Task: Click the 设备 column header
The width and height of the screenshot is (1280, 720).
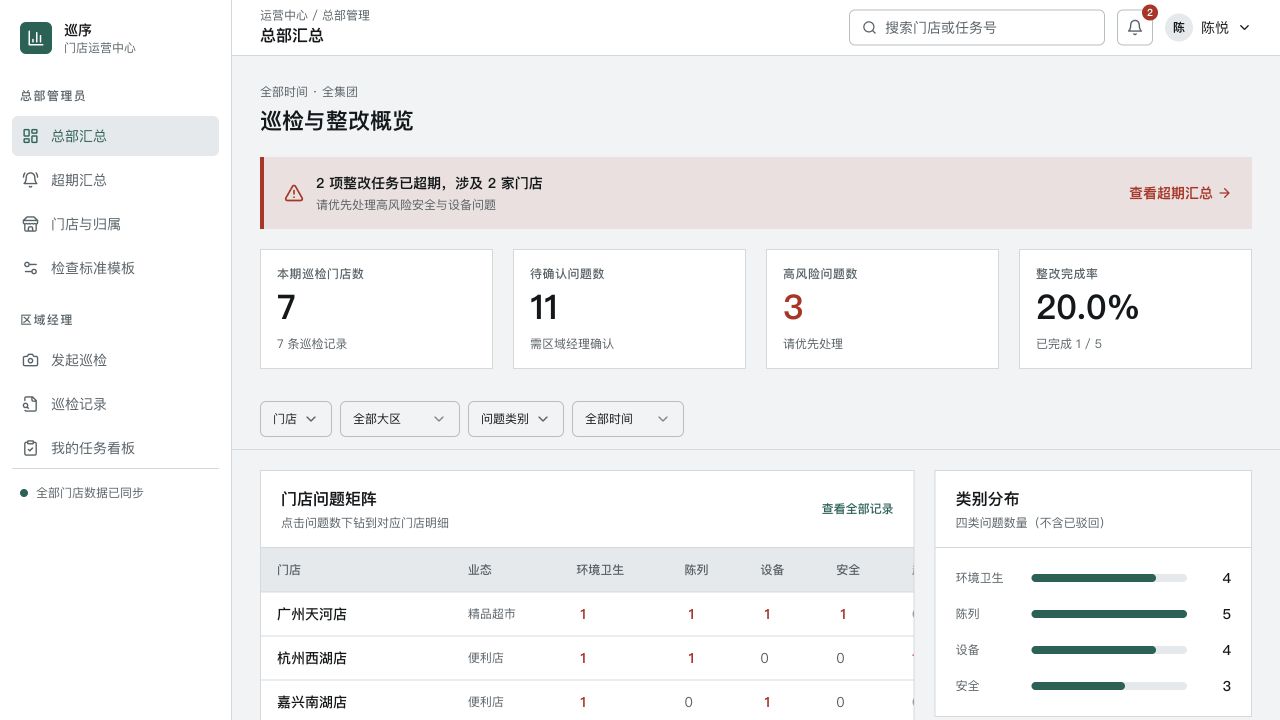Action: click(x=772, y=570)
